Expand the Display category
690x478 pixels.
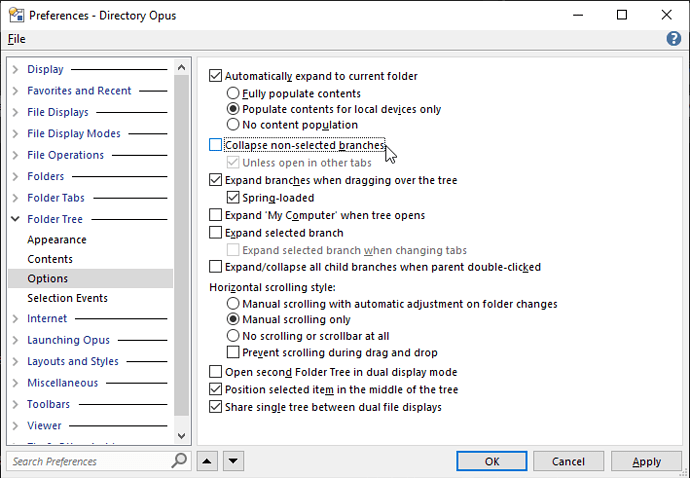coord(15,69)
